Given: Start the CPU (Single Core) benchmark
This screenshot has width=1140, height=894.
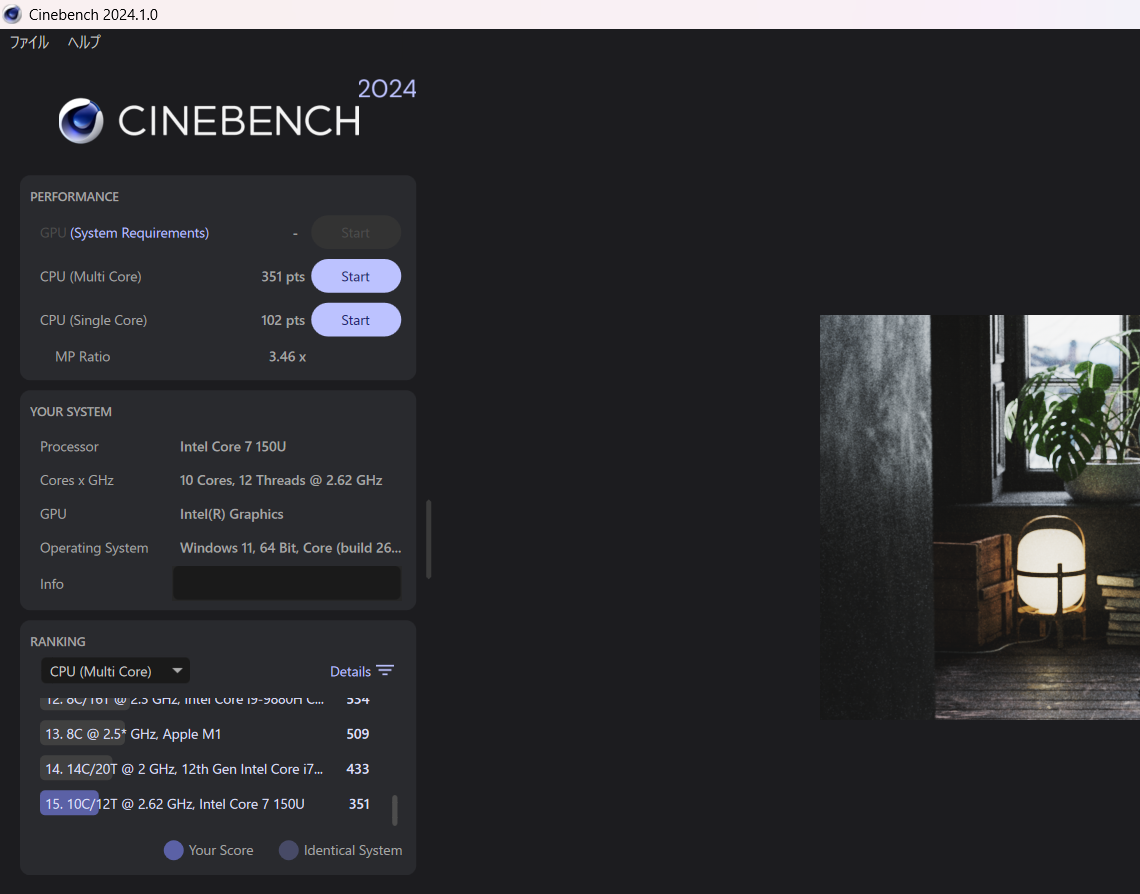Looking at the screenshot, I should (x=356, y=320).
